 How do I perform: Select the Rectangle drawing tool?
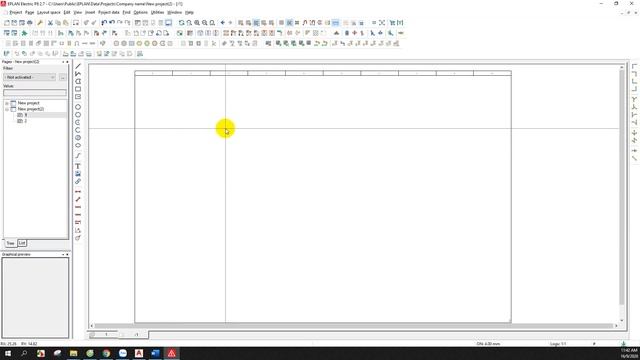coord(78,89)
